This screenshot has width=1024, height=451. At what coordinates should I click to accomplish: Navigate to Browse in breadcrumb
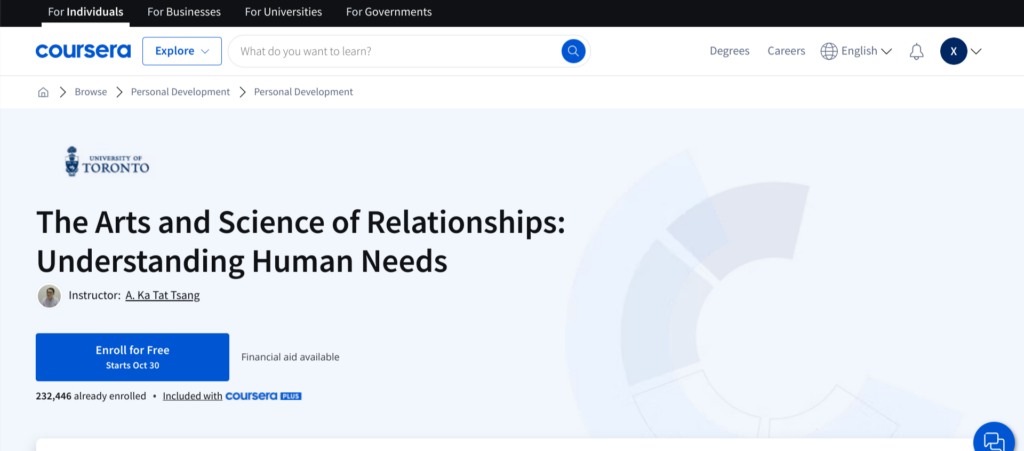point(90,92)
